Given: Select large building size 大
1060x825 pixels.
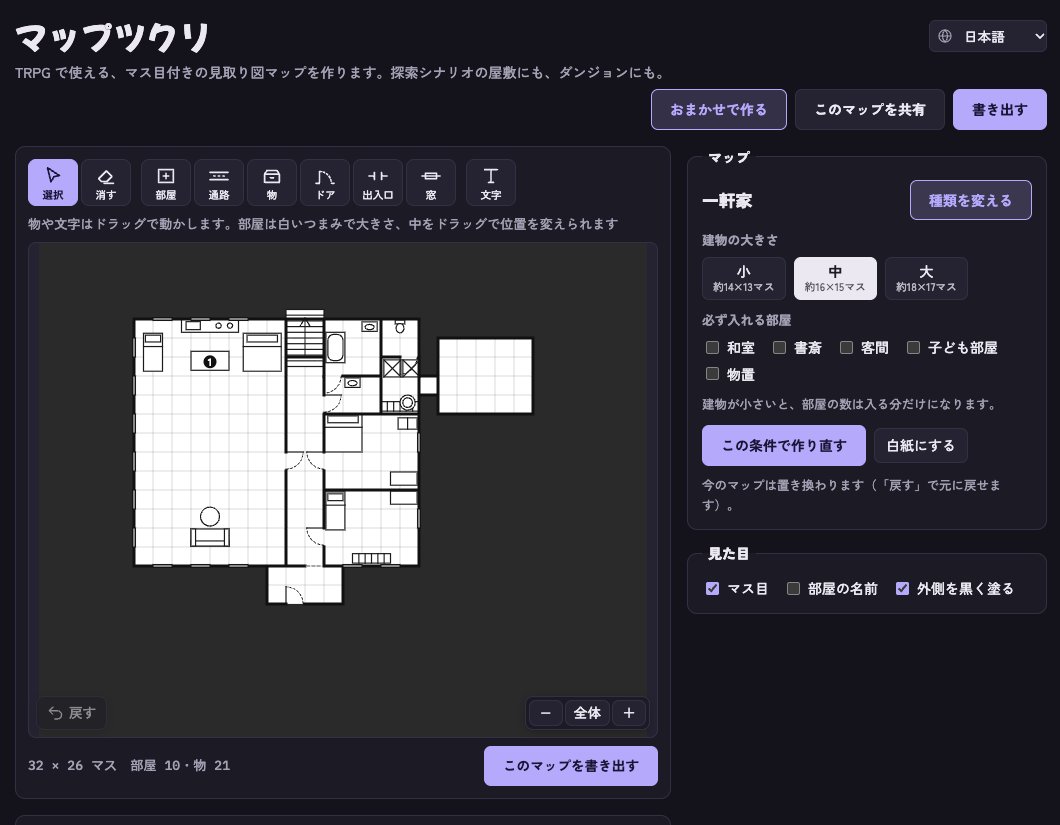Looking at the screenshot, I should click(x=926, y=278).
